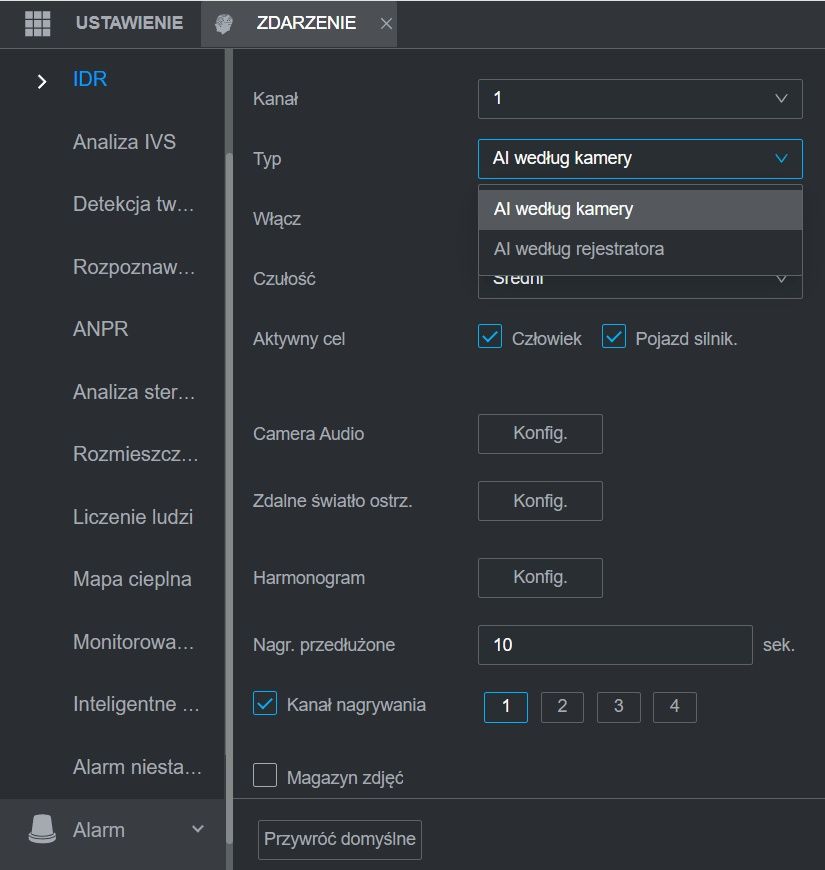This screenshot has width=825, height=870.
Task: Open Alarm niesta... sidebar entry
Action: pyautogui.click(x=138, y=767)
